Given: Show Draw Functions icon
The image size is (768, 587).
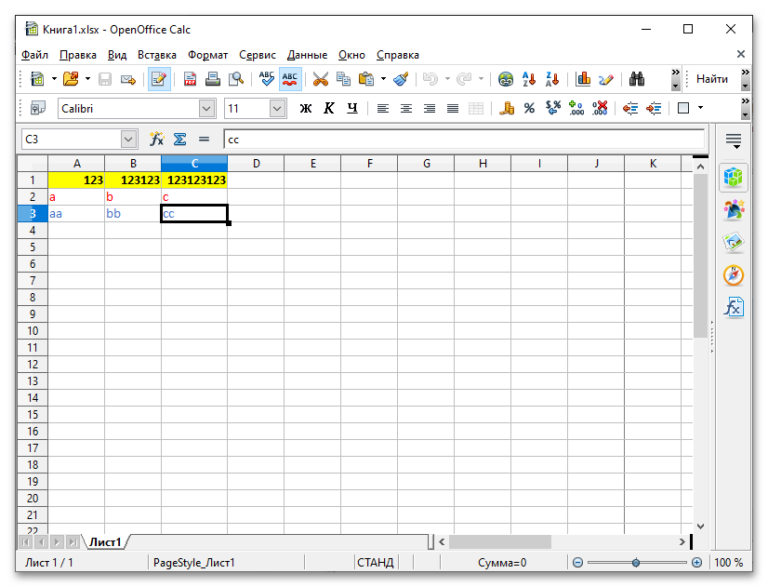Looking at the screenshot, I should (606, 79).
